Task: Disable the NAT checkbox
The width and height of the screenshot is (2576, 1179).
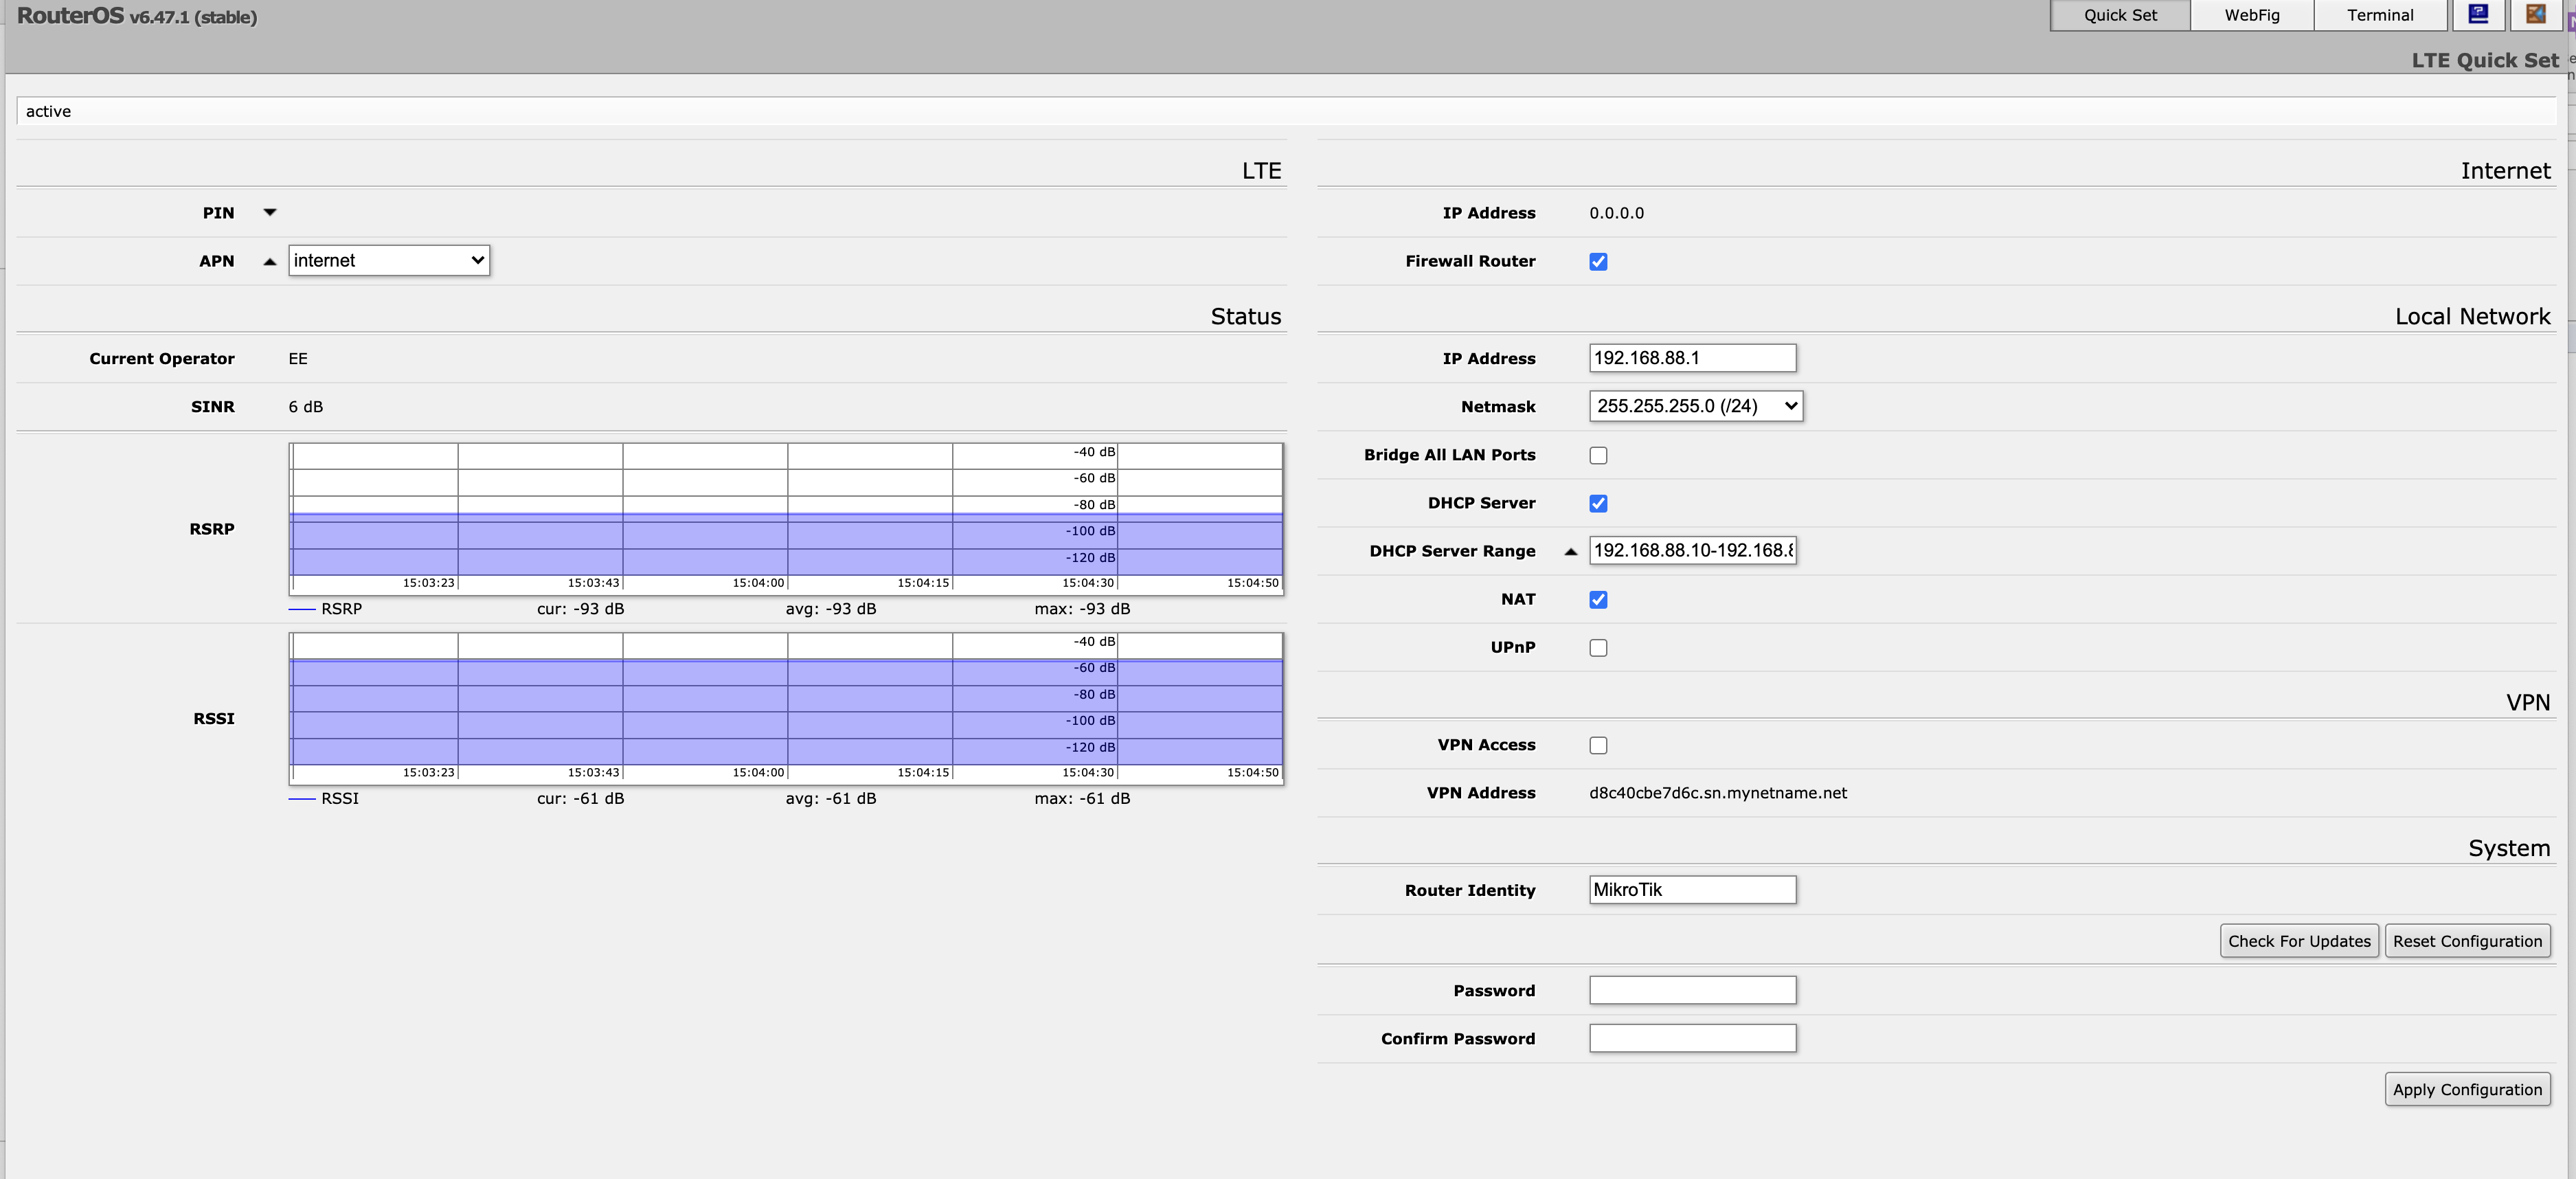Action: coord(1599,600)
